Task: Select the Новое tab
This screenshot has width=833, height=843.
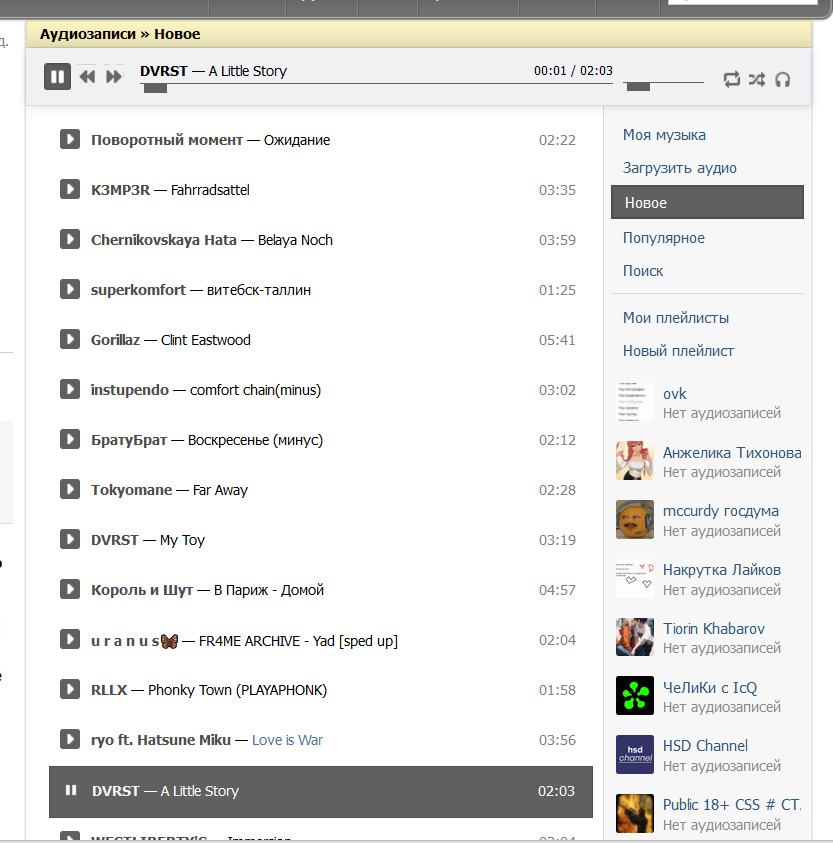Action: 707,202
